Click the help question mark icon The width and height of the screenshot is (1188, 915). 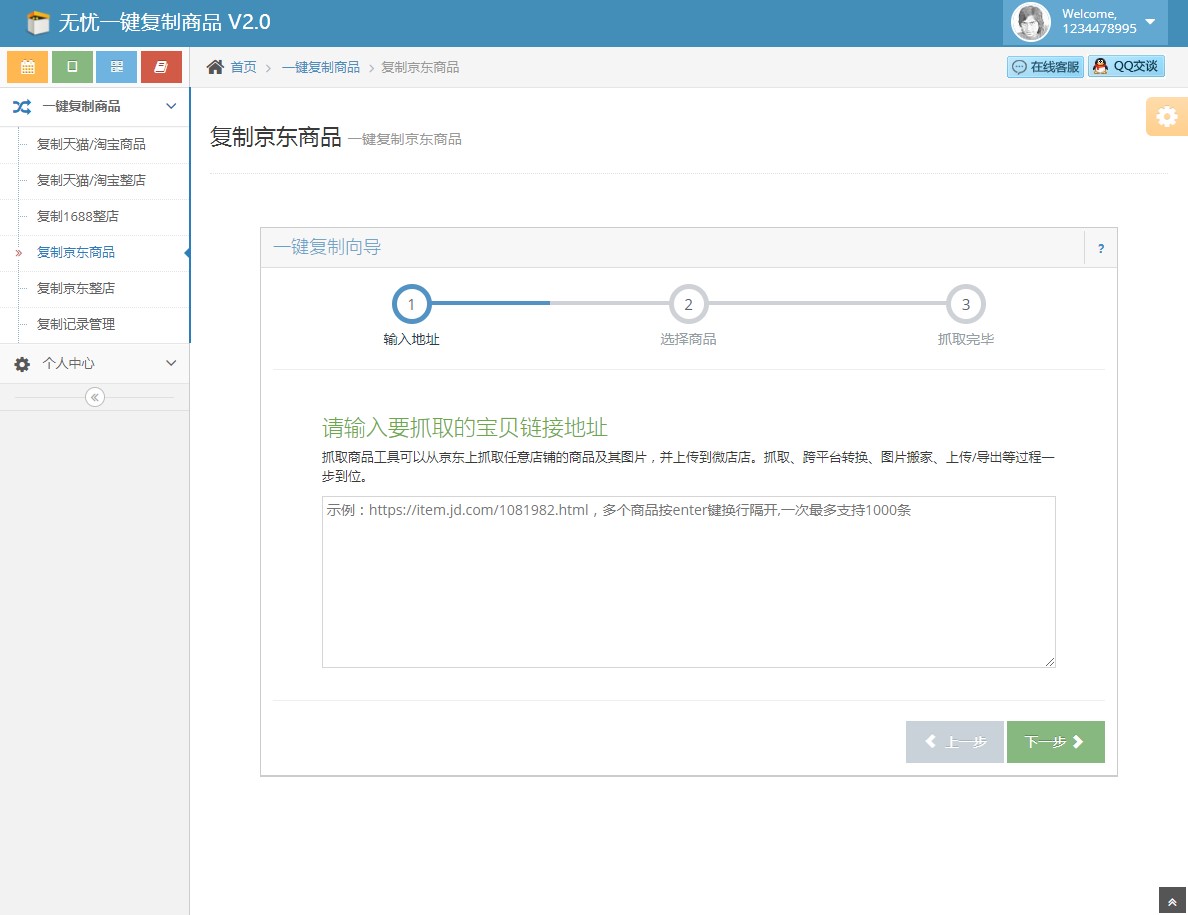pyautogui.click(x=1101, y=248)
